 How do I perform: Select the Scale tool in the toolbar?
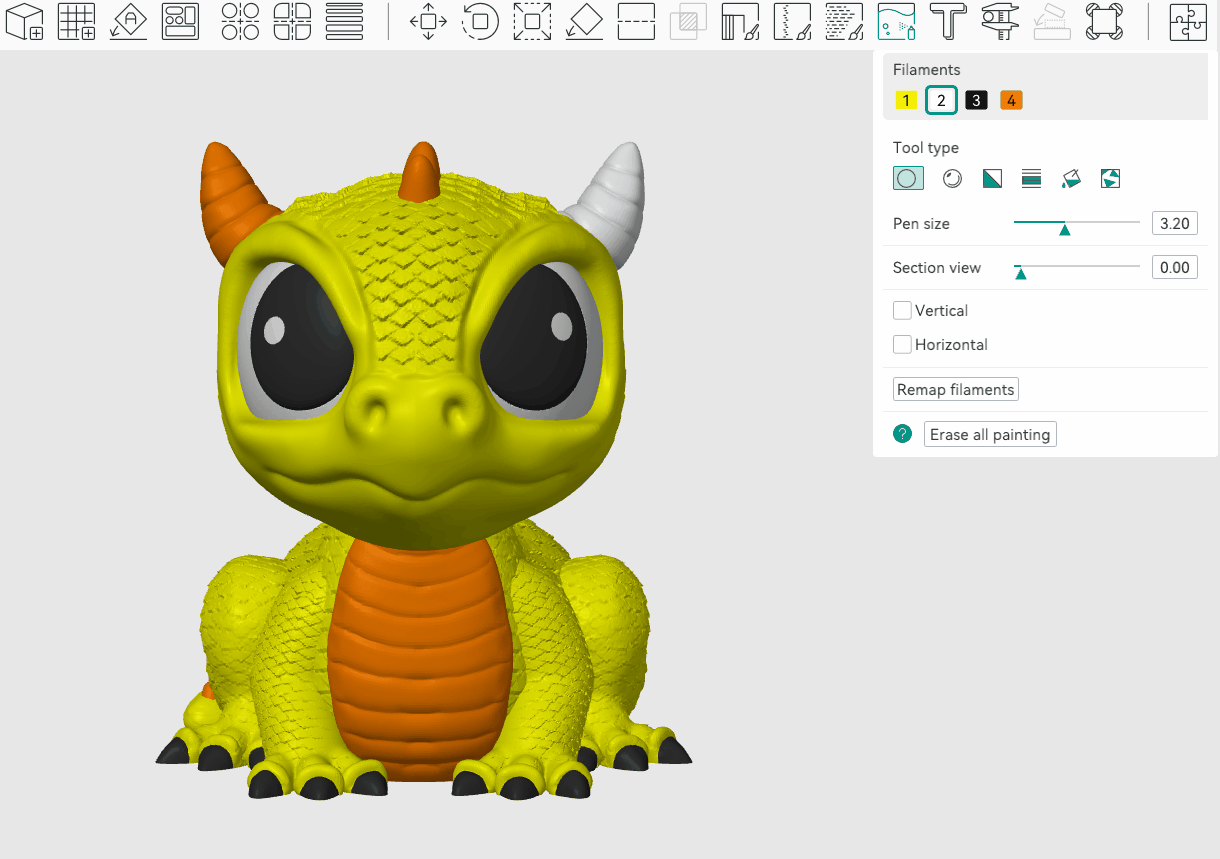pyautogui.click(x=532, y=21)
